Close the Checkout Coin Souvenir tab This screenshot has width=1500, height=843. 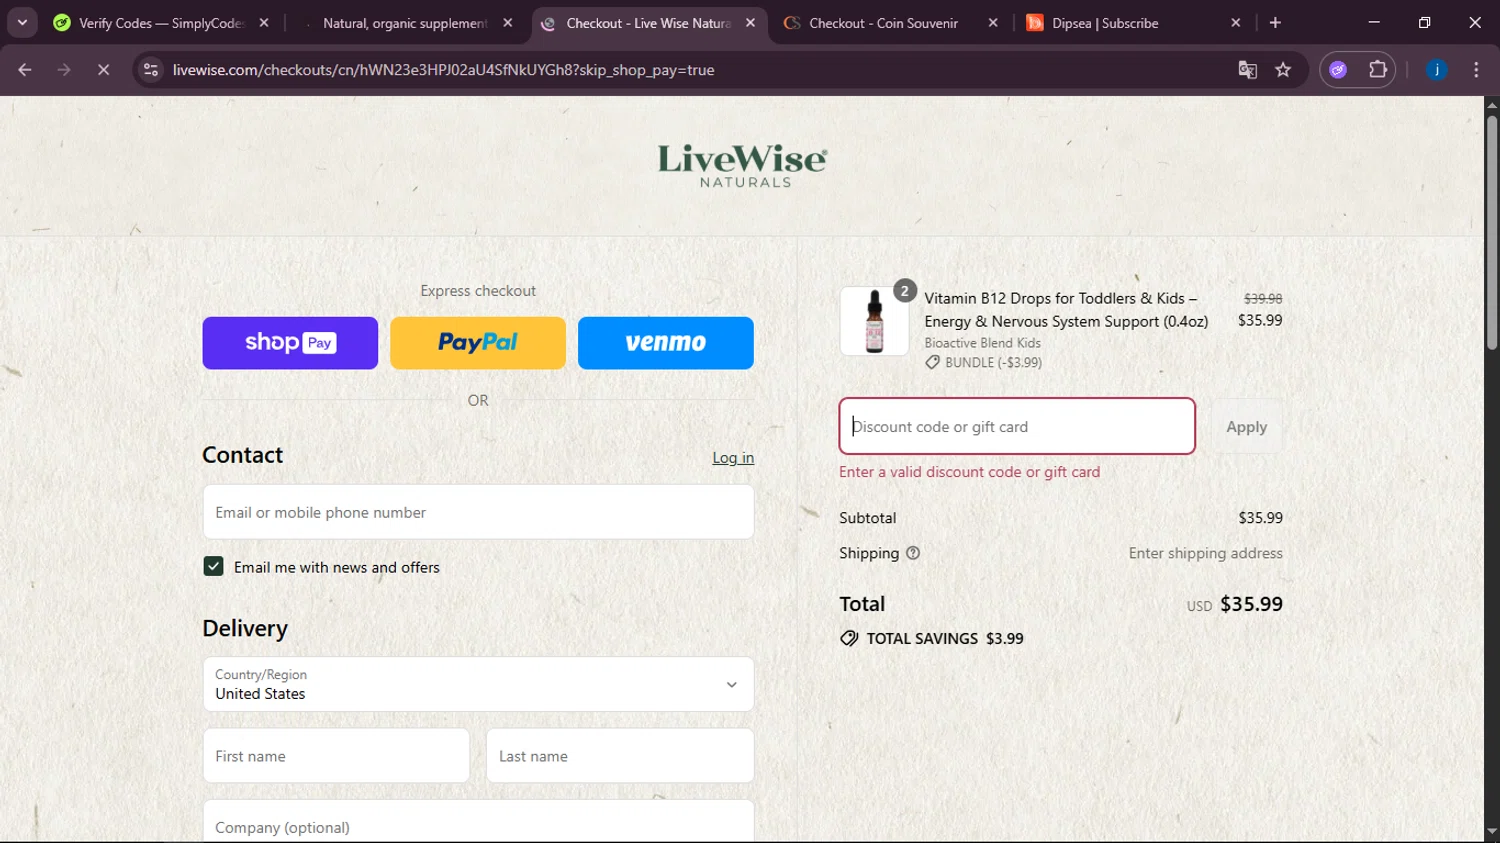(993, 23)
